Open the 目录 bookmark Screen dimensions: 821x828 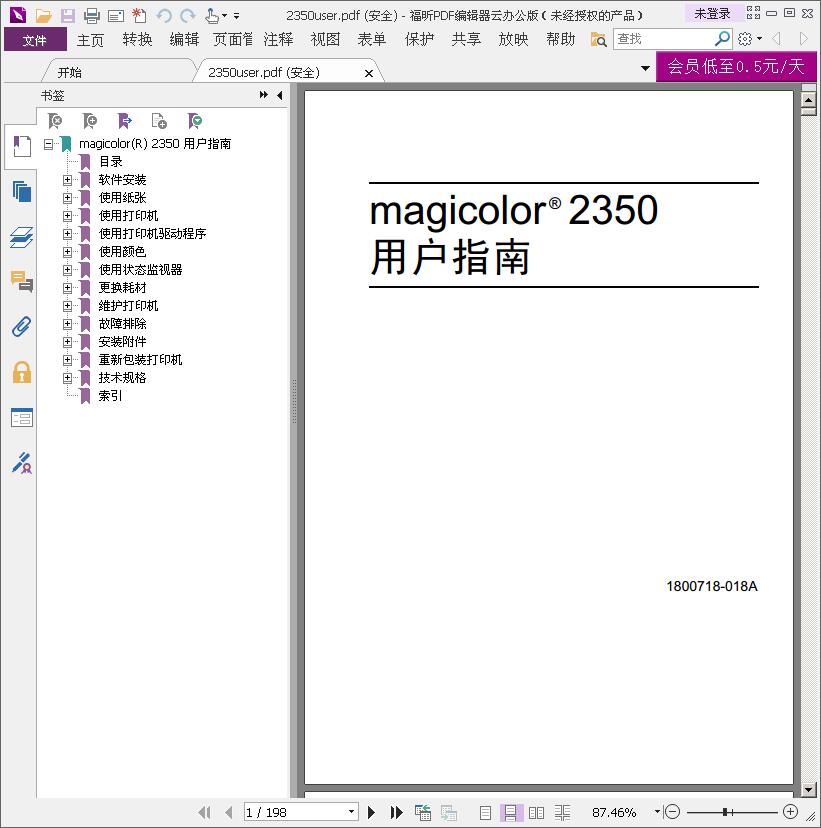tap(111, 162)
